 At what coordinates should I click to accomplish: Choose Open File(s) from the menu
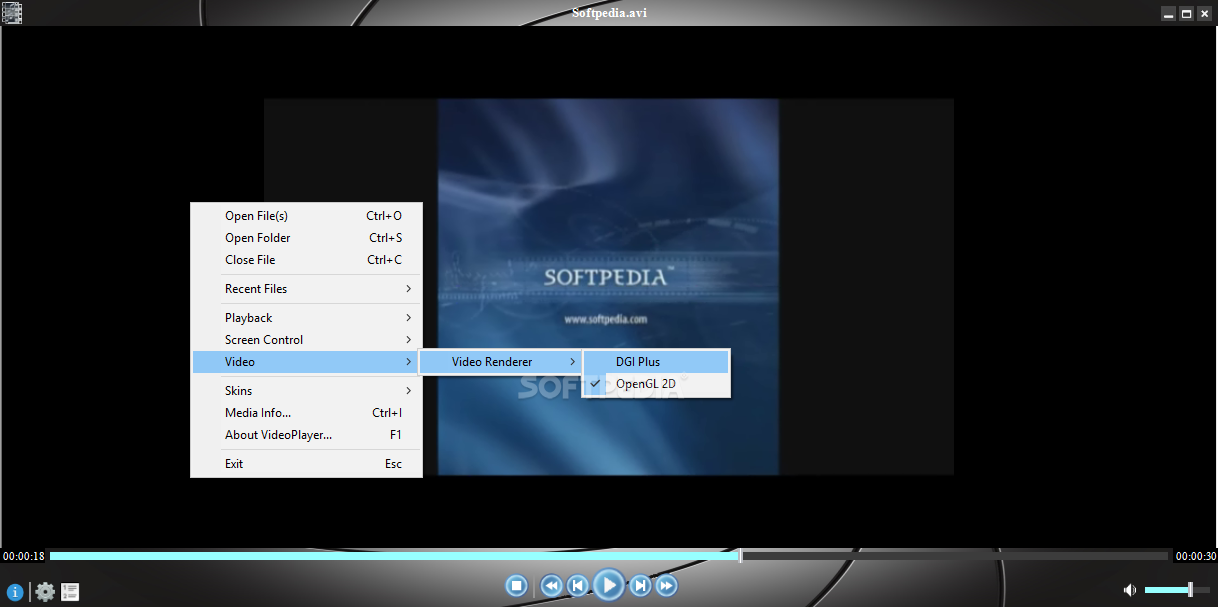pos(306,216)
